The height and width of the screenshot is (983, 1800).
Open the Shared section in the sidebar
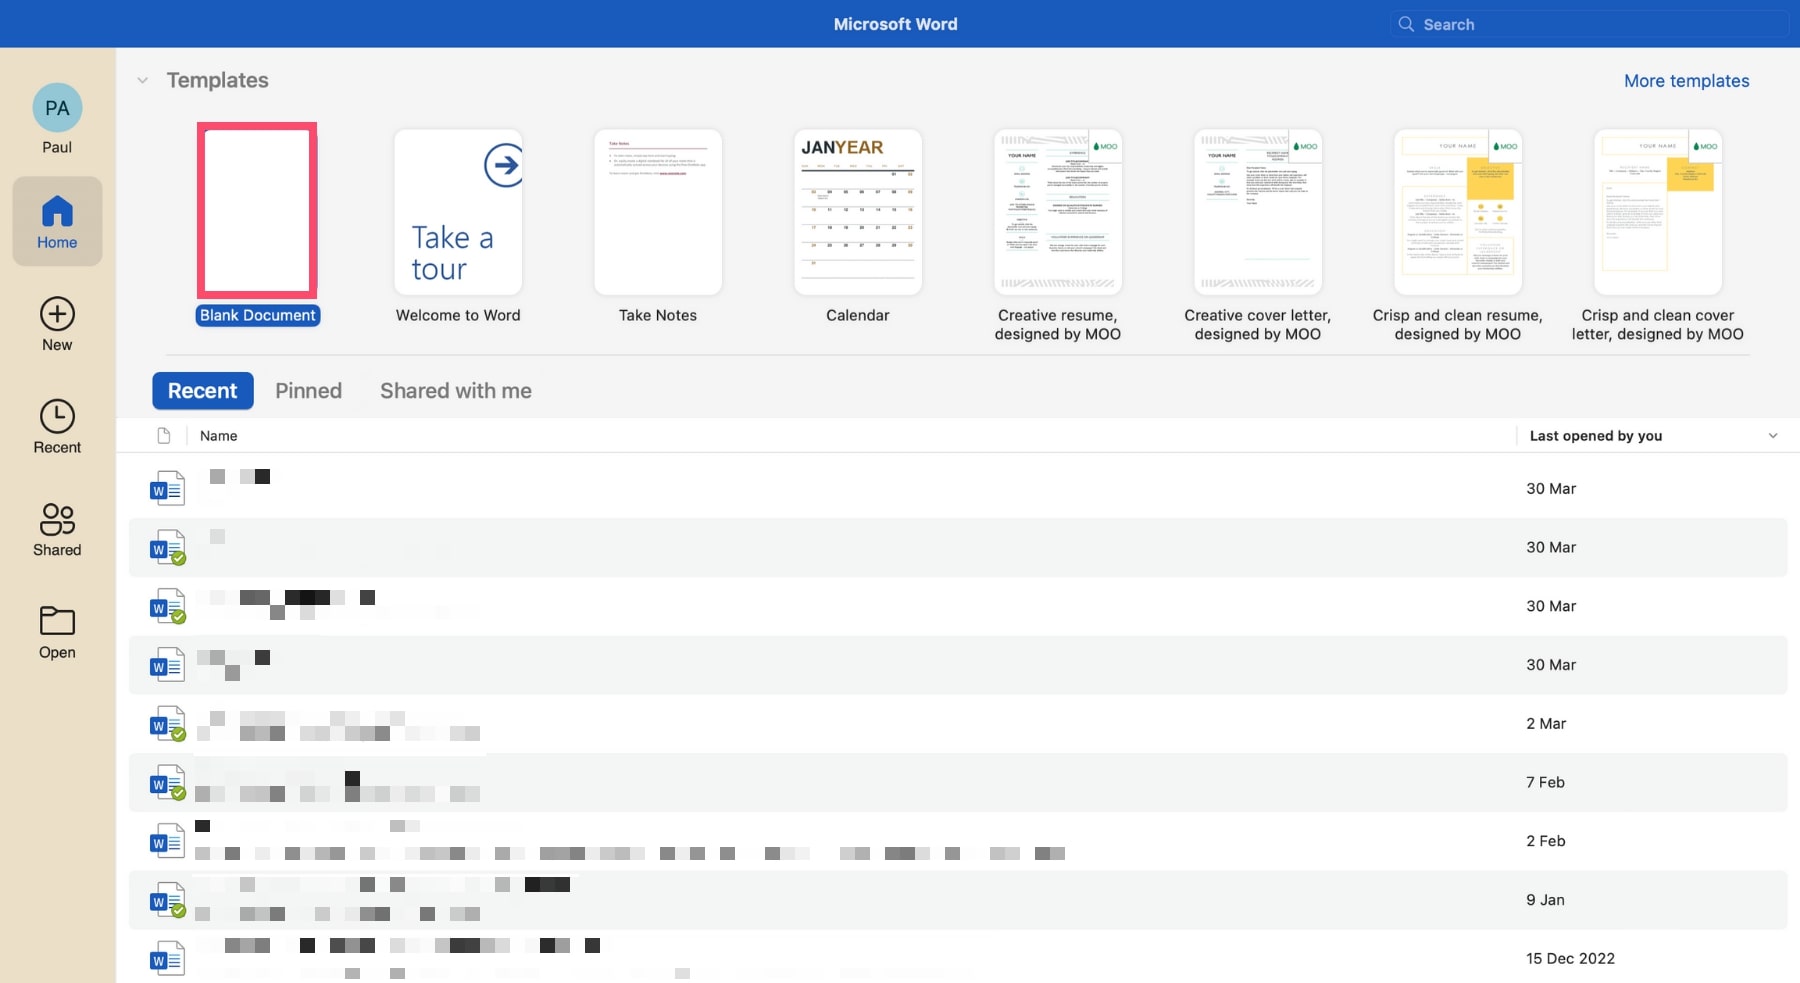point(57,530)
